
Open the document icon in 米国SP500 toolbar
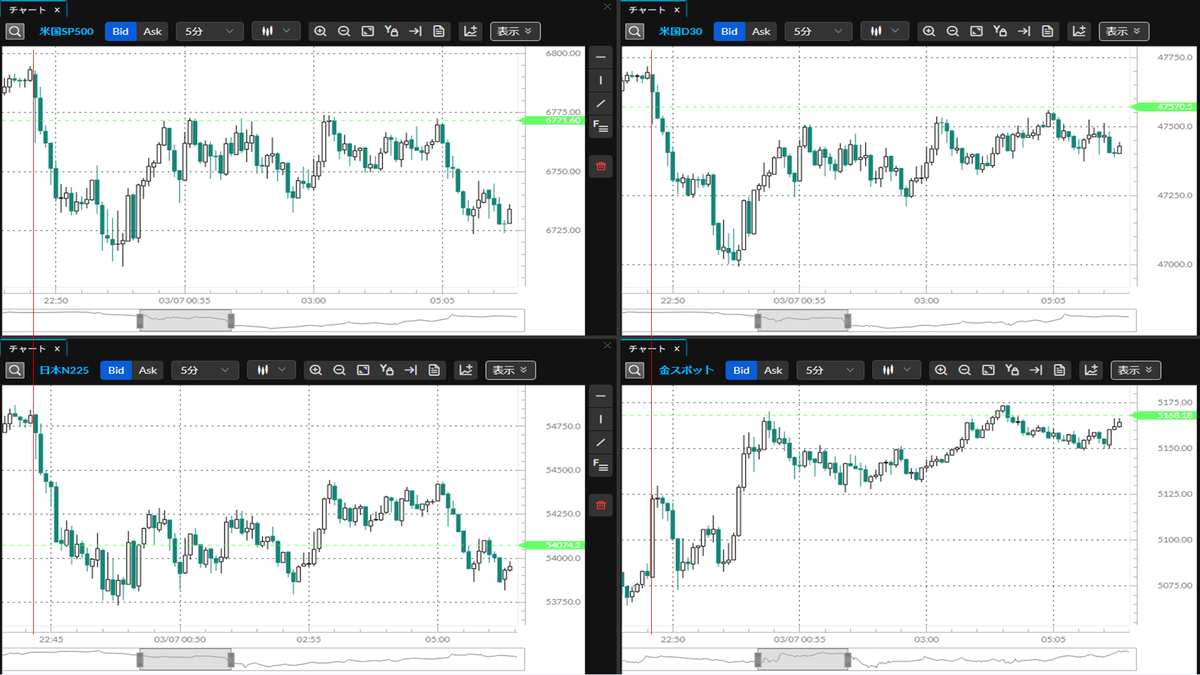point(439,31)
